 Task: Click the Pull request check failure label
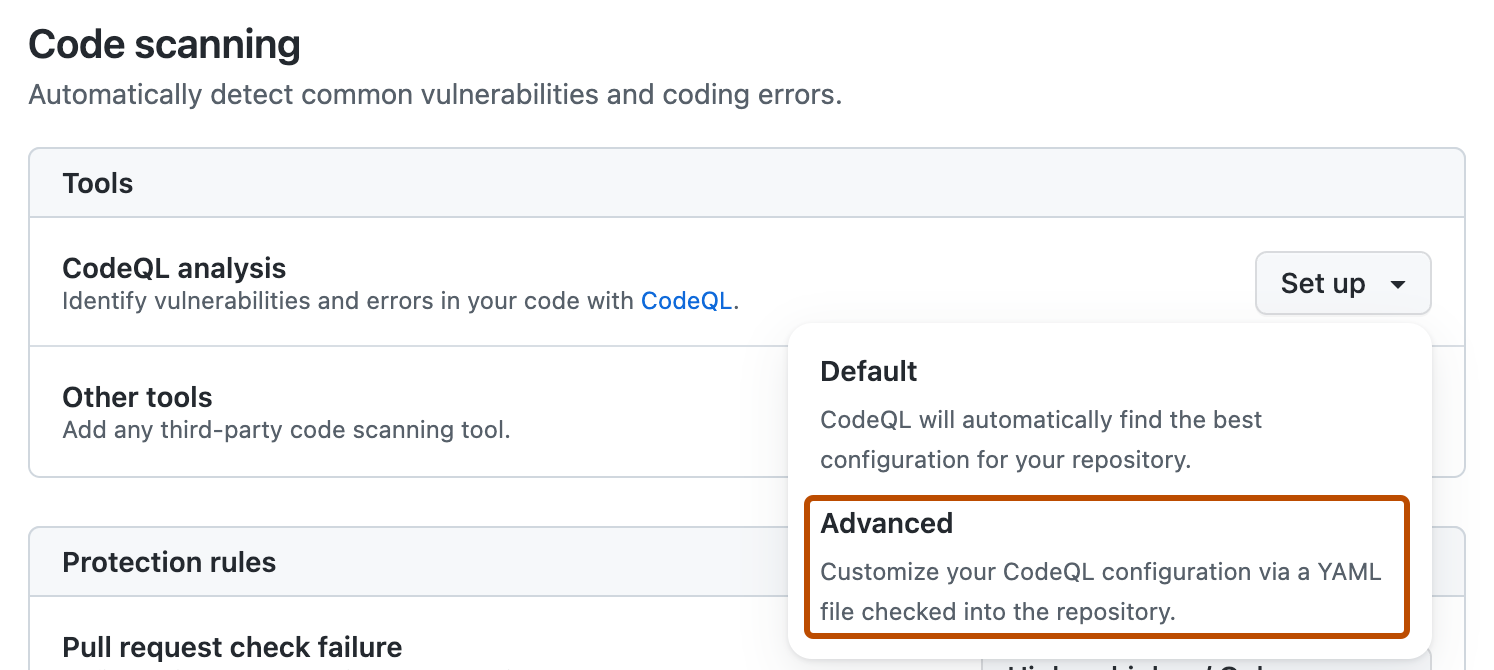[x=232, y=647]
